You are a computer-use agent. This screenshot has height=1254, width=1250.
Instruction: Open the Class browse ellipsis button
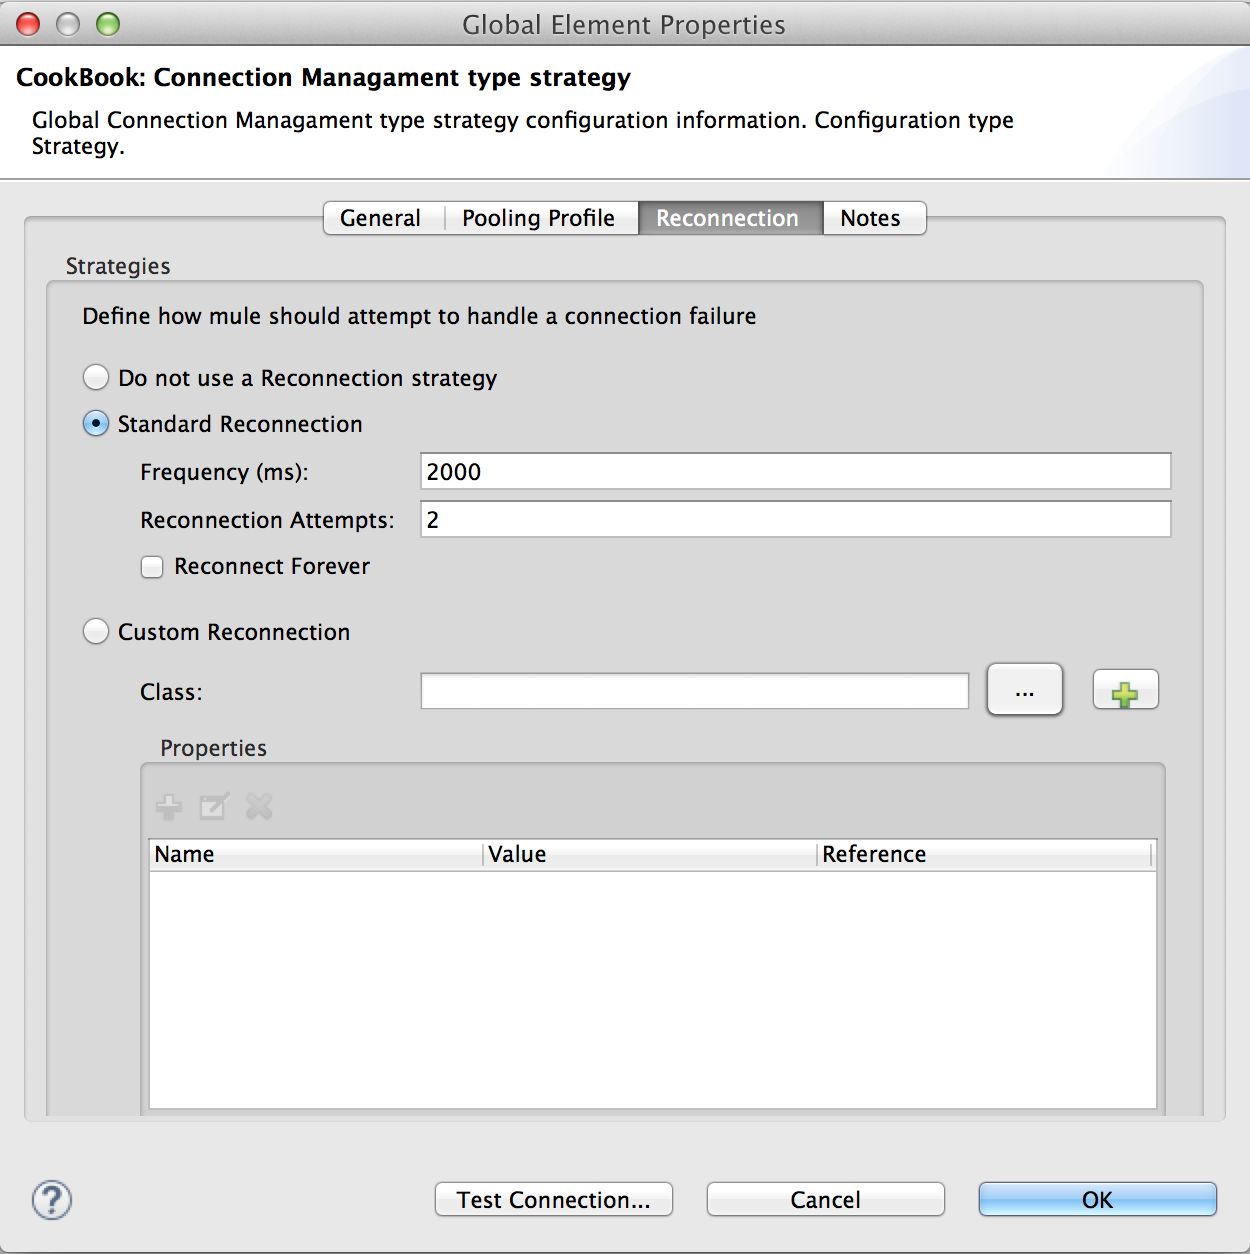pos(1024,690)
